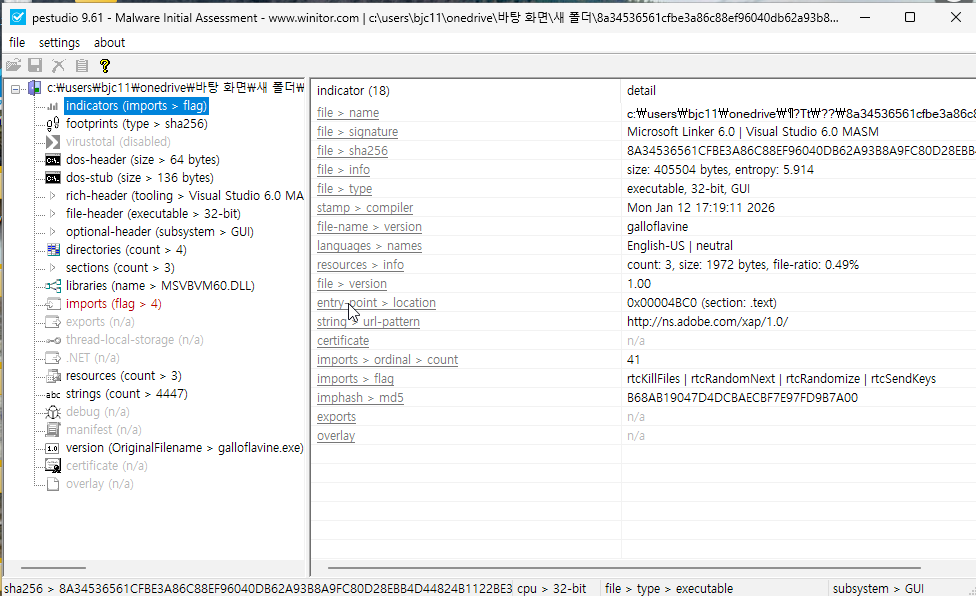Open the file menu

coord(17,42)
